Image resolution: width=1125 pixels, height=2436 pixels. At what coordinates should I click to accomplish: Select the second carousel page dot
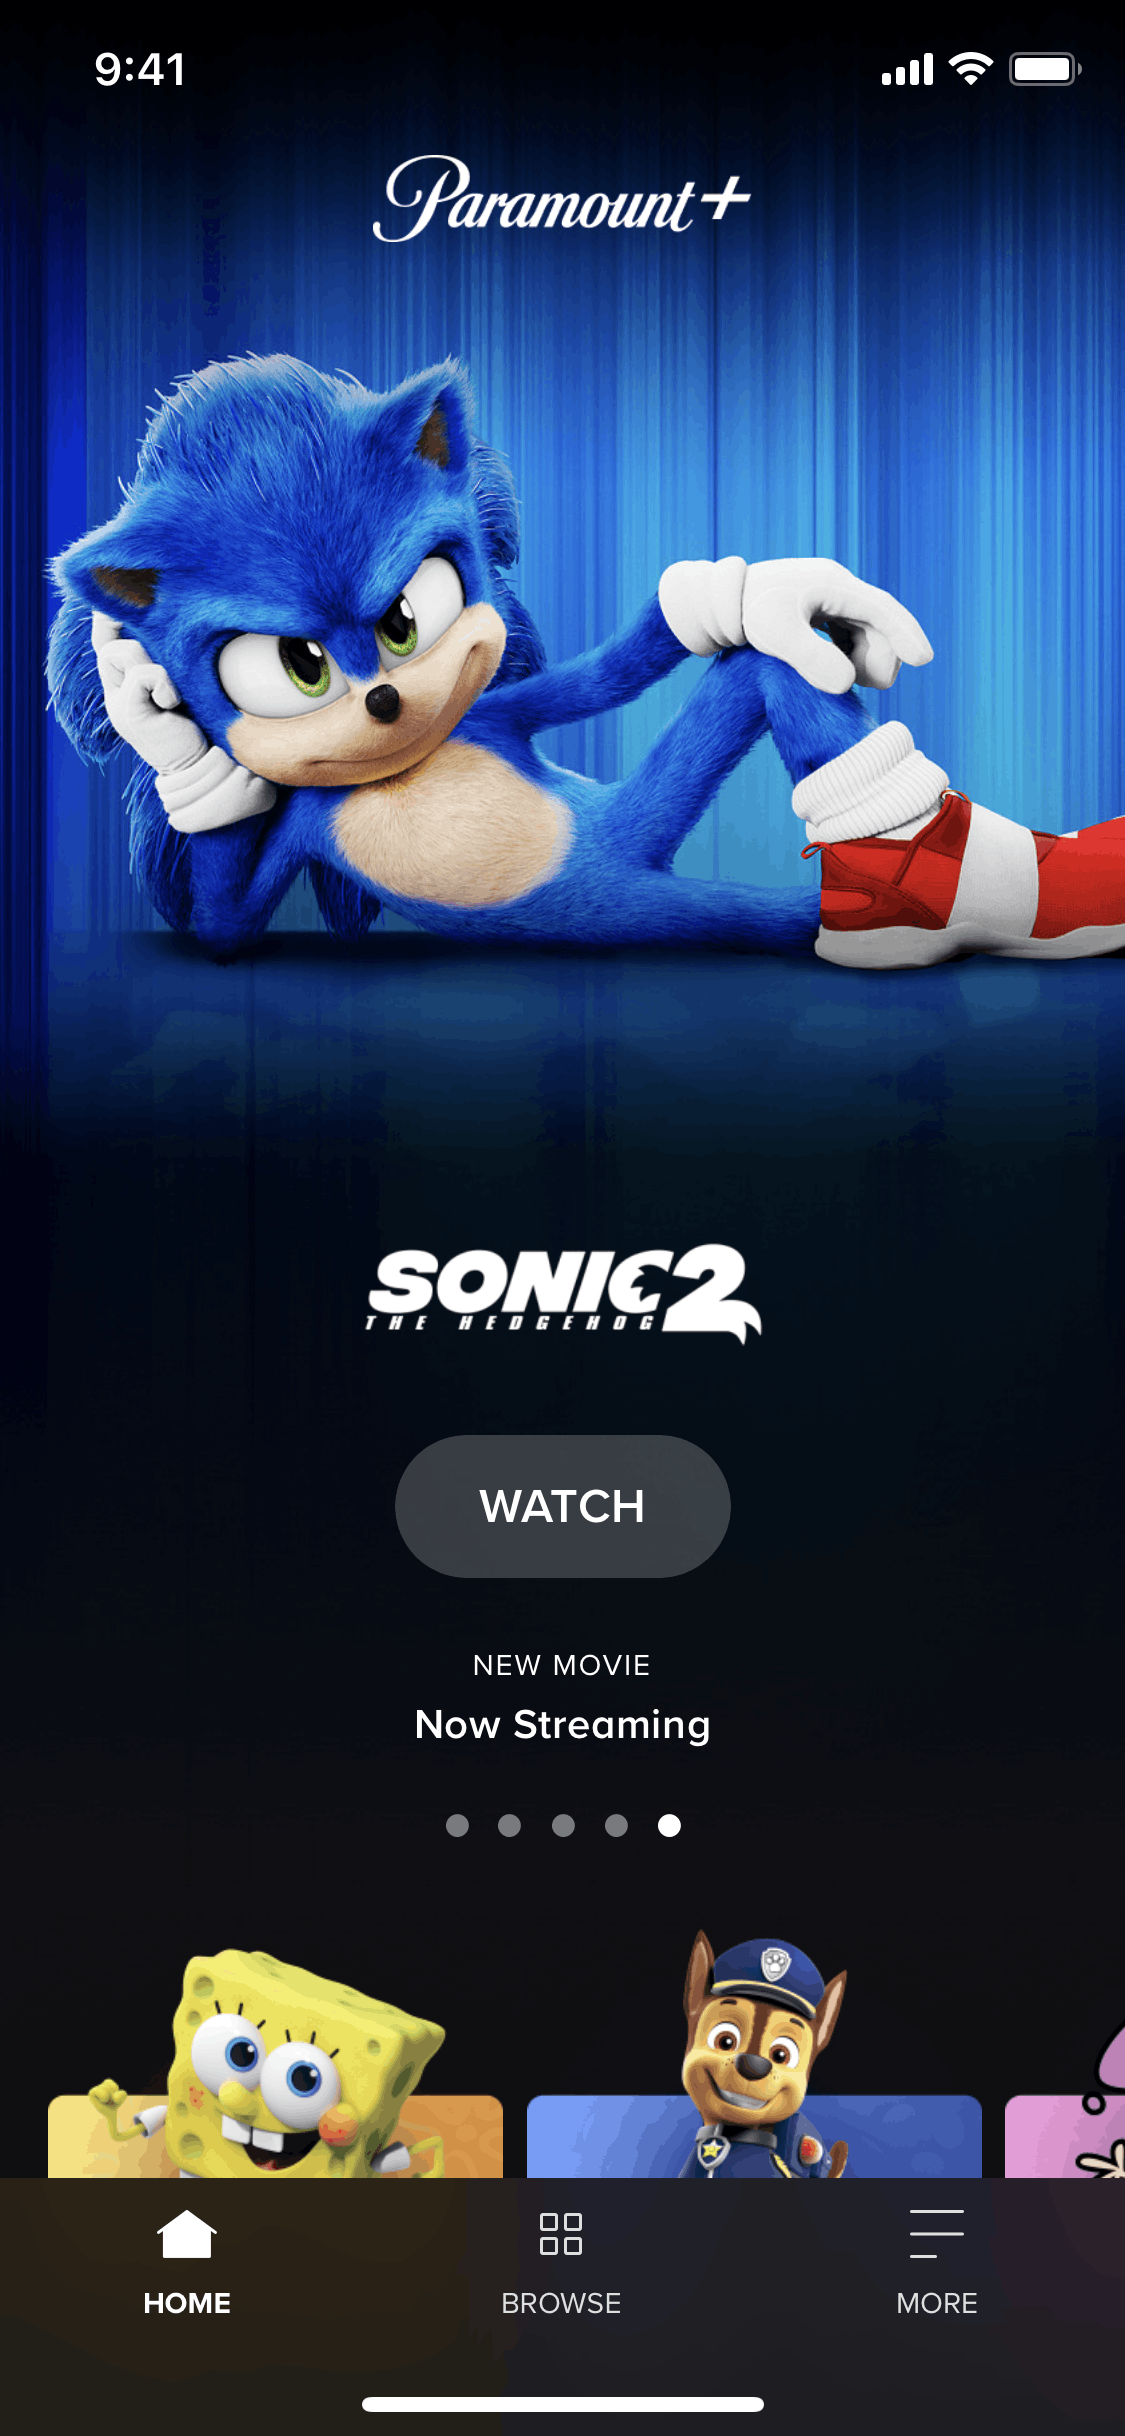pyautogui.click(x=510, y=1826)
